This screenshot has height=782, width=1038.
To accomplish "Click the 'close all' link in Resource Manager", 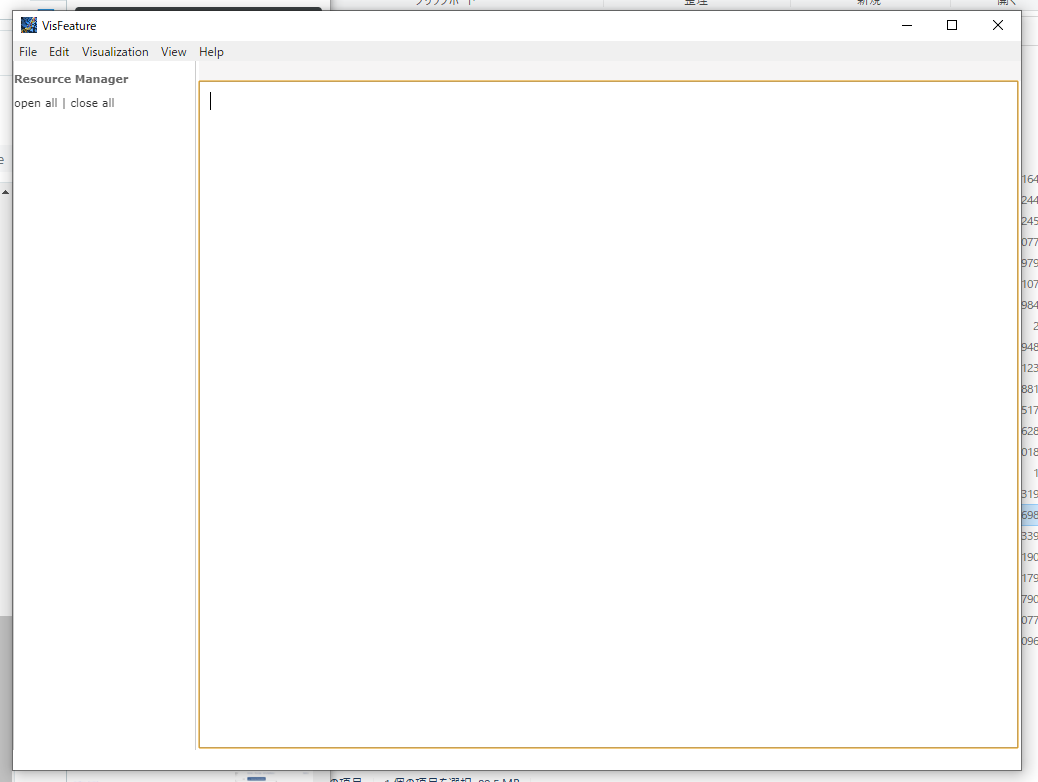I will pyautogui.click(x=92, y=103).
